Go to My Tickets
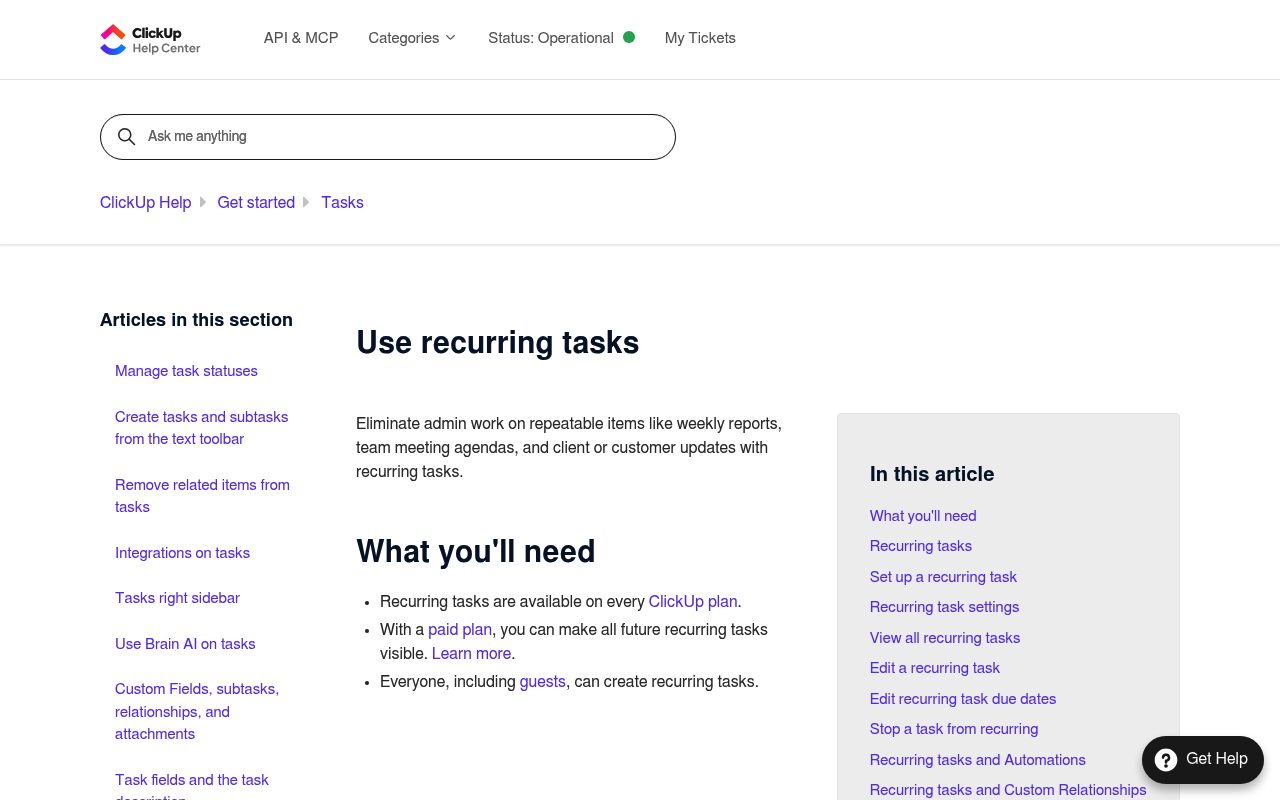This screenshot has height=800, width=1280. coord(700,38)
